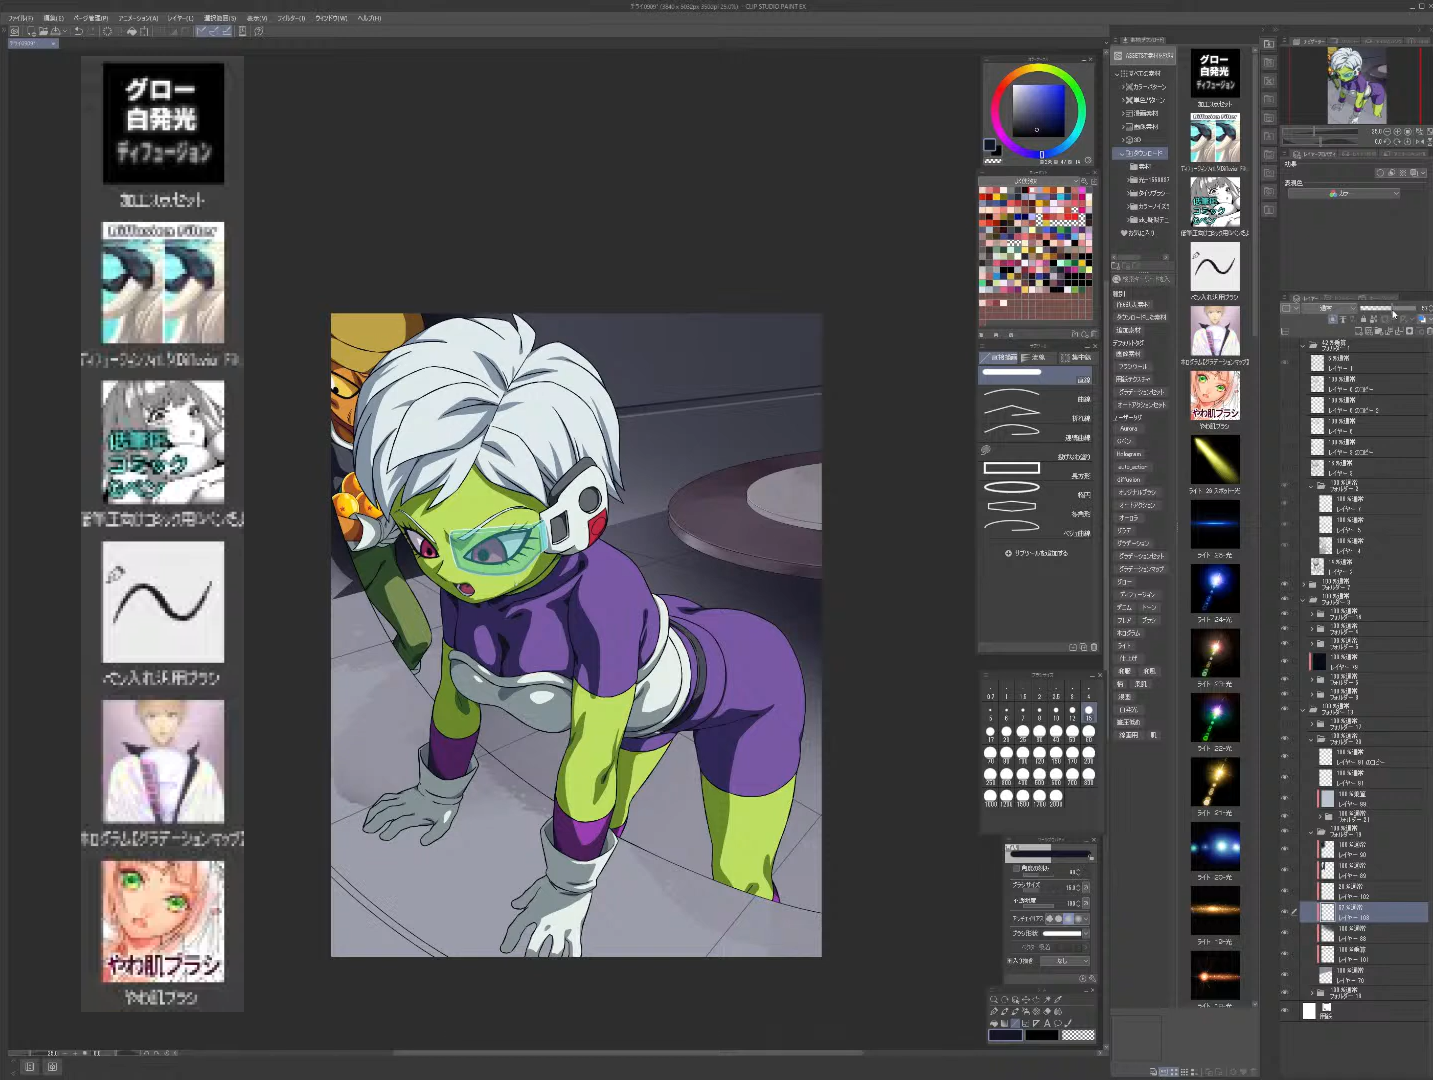
Task: Click the Open file toolbar icon
Action: tap(43, 31)
